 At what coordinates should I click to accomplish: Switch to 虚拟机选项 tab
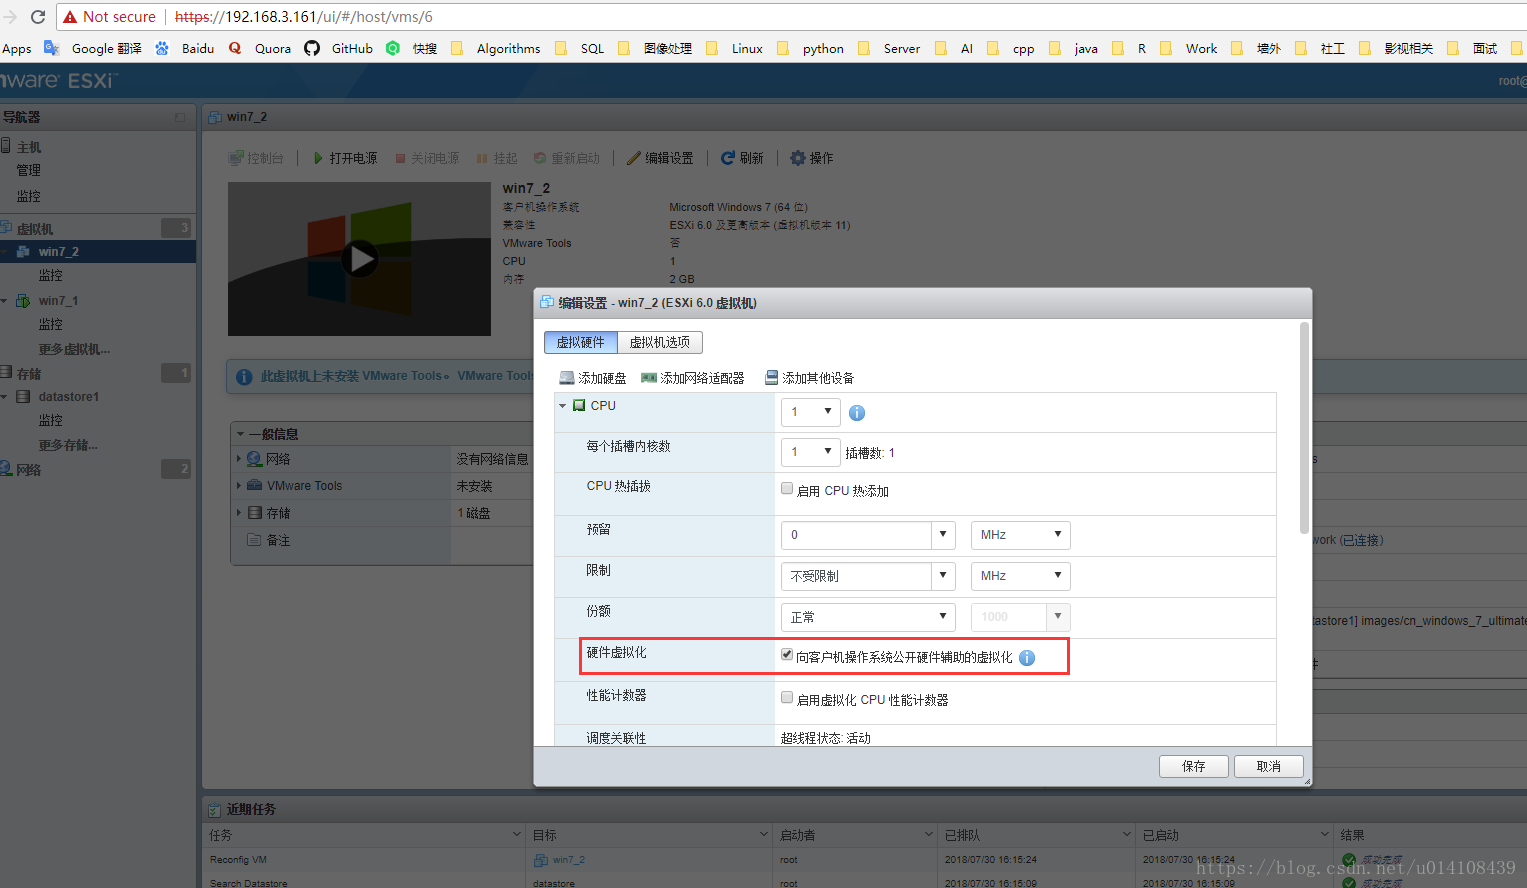[660, 342]
